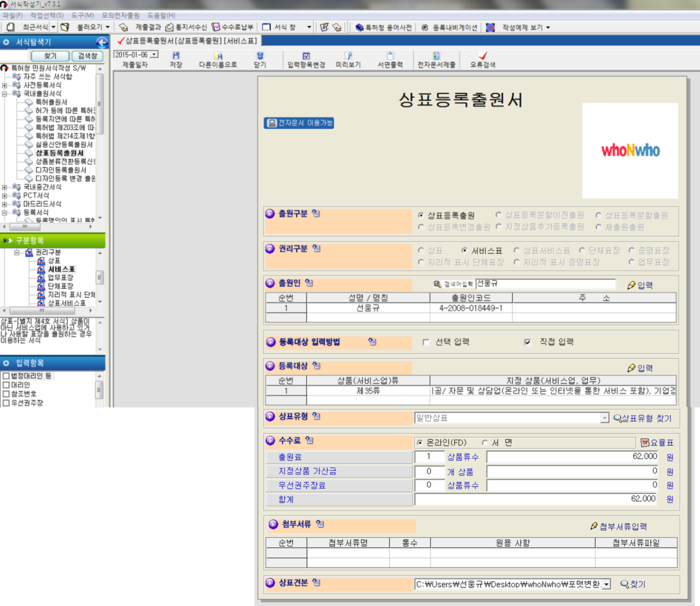The image size is (700, 606).
Task: Open the 상표견본 file path dropdown
Action: 606,583
